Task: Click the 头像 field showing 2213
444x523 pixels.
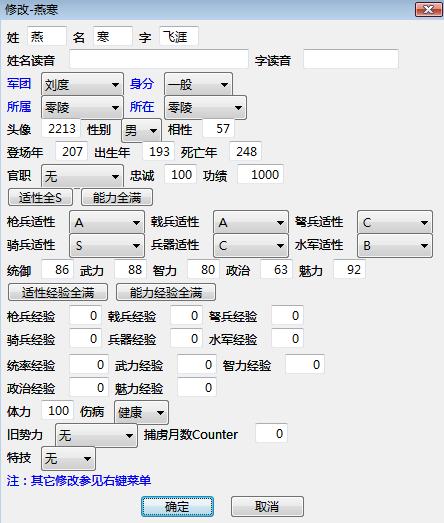Action: pyautogui.click(x=61, y=129)
